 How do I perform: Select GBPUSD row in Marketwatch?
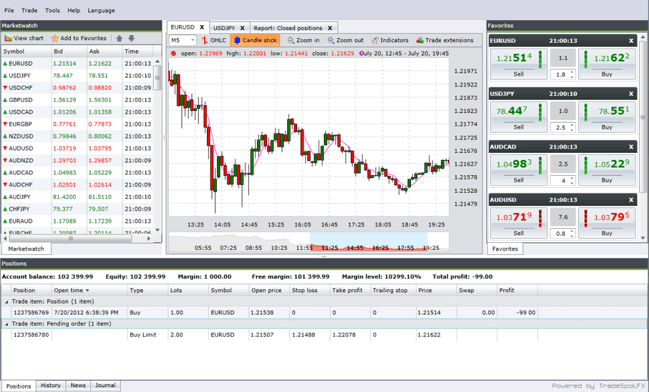[x=77, y=100]
